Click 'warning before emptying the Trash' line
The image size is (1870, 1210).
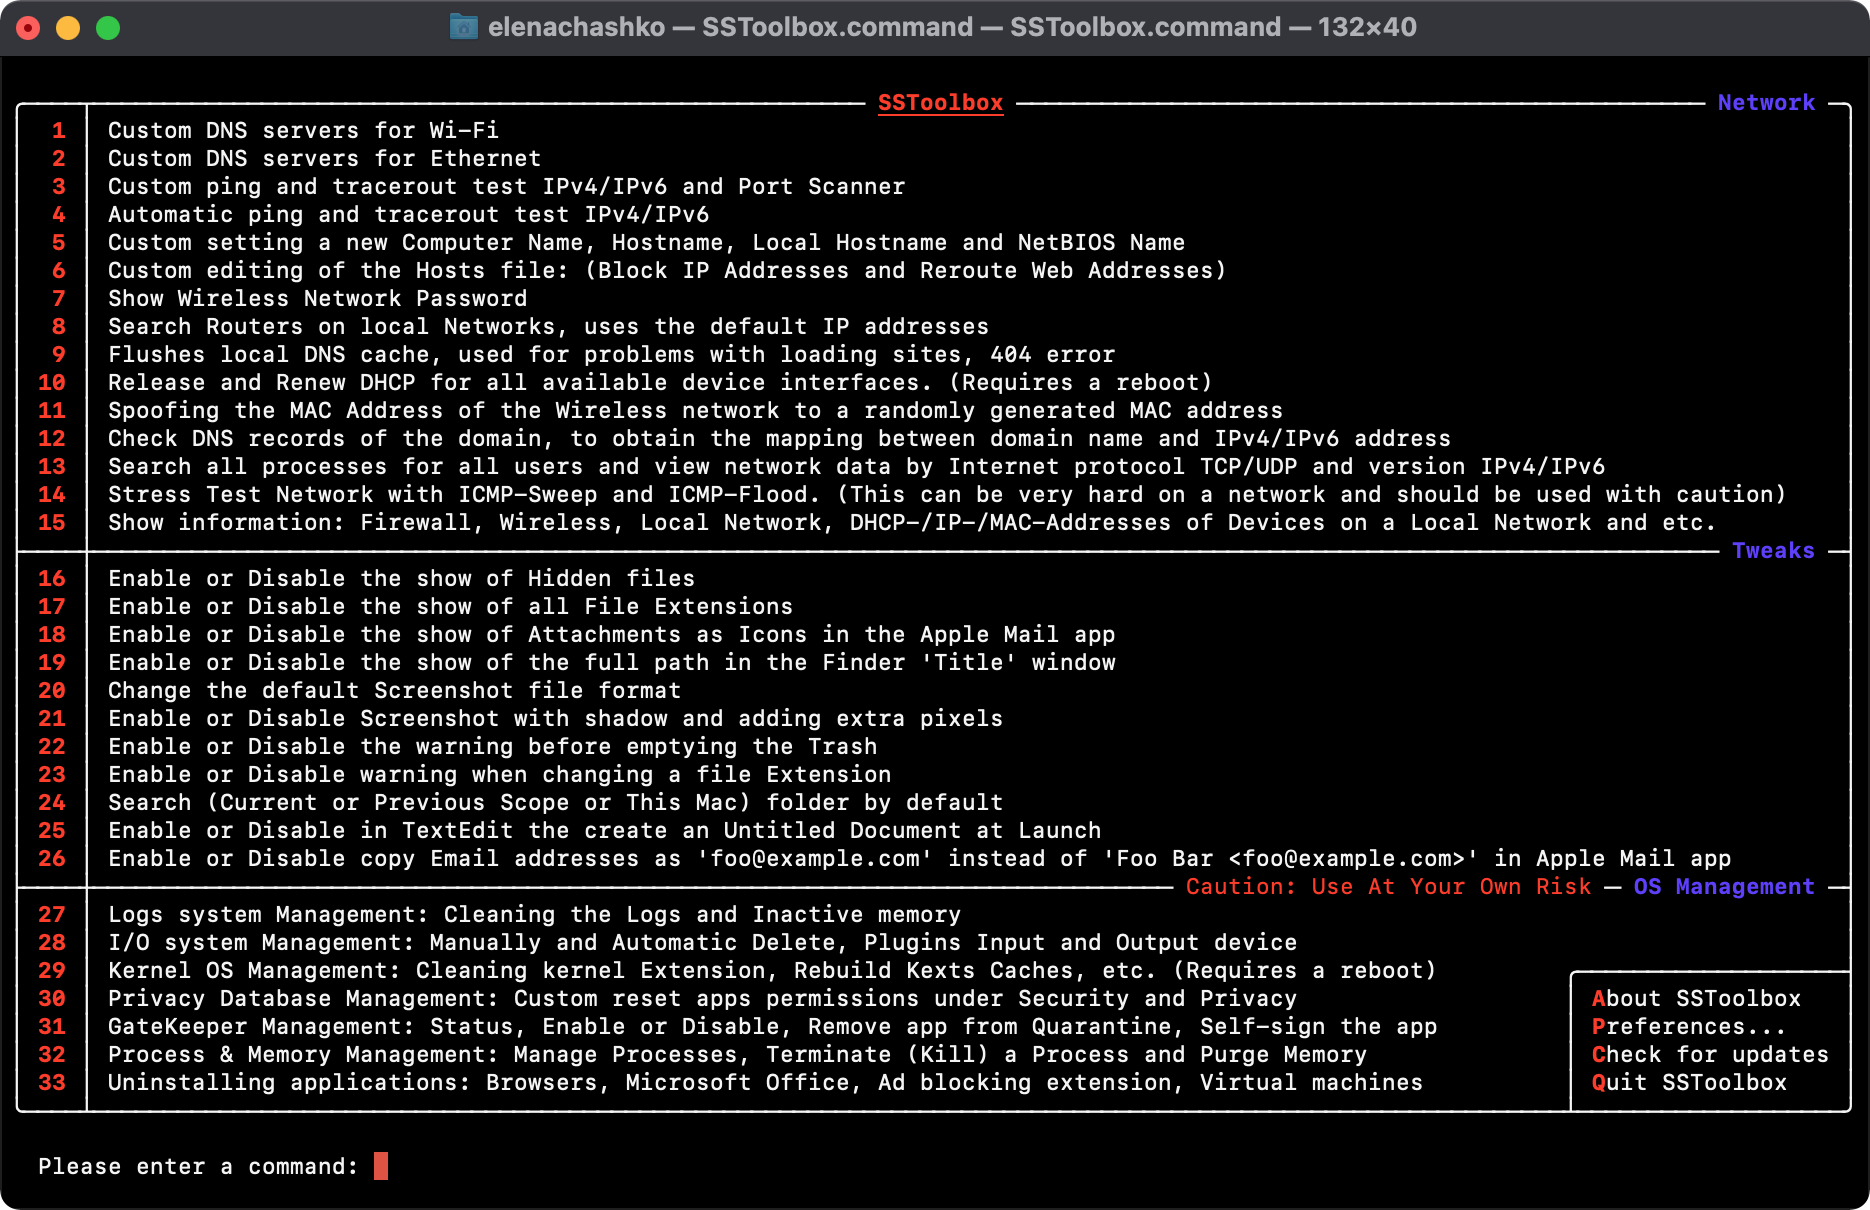pos(492,747)
